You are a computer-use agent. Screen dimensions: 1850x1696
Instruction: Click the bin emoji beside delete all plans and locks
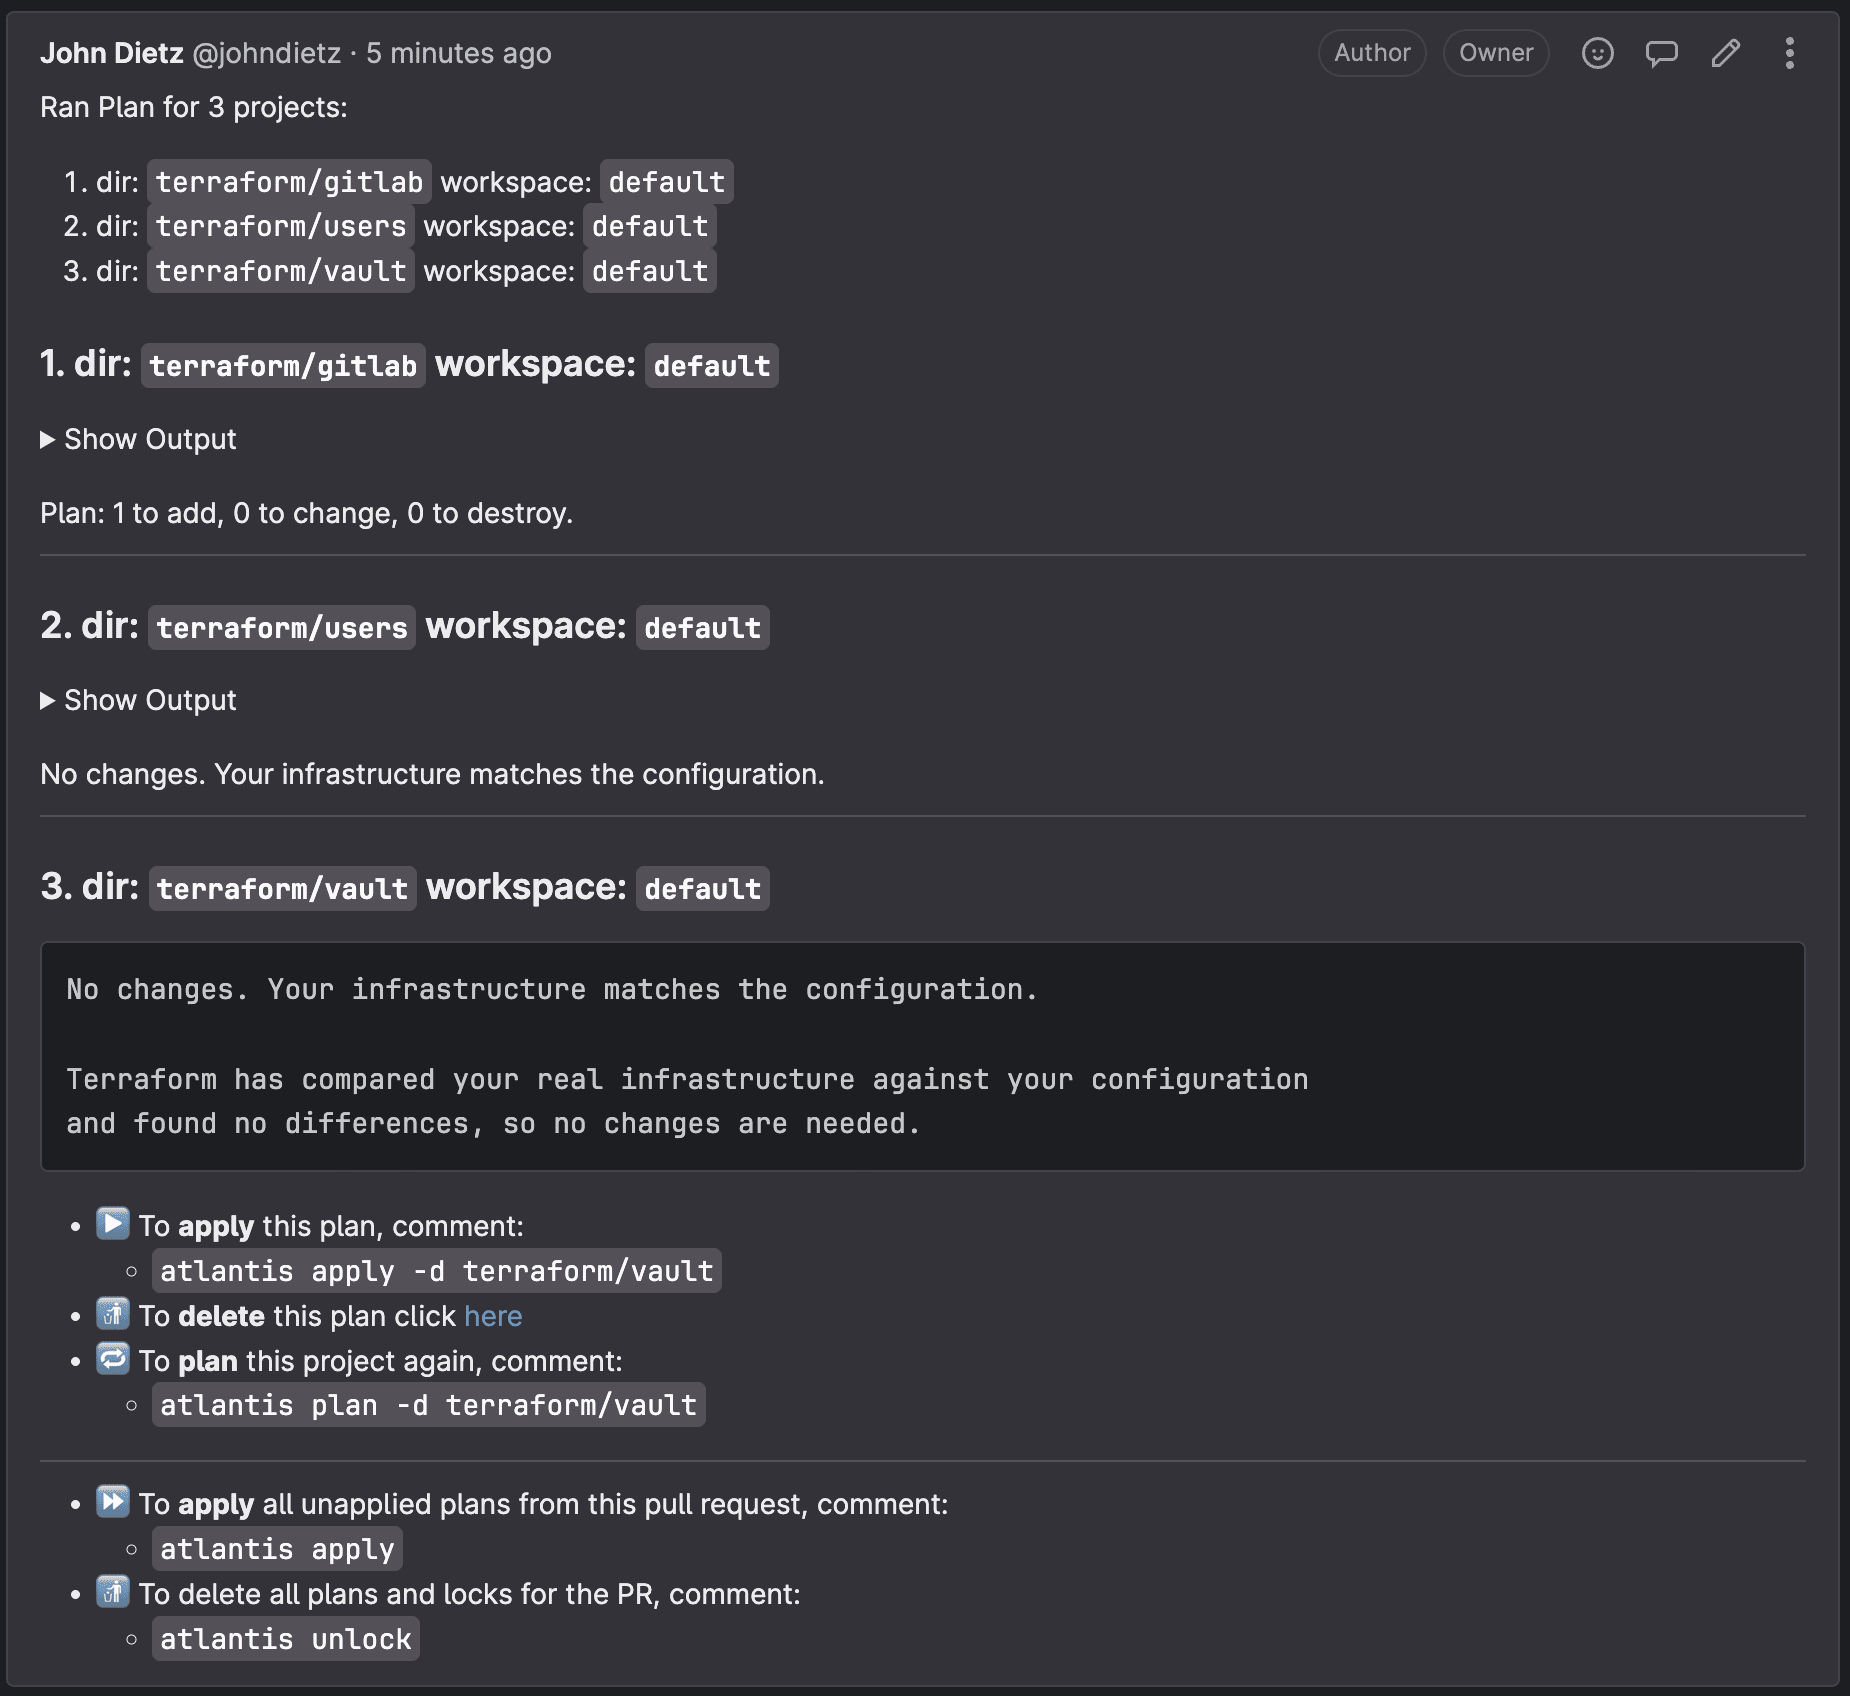click(113, 1591)
